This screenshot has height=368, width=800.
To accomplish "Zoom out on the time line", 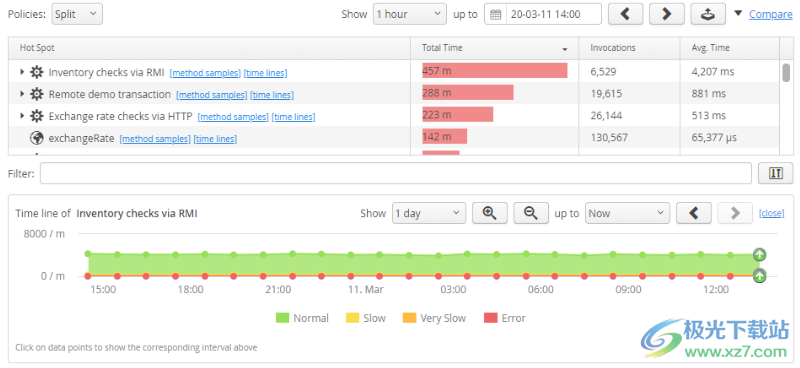I will (x=531, y=213).
